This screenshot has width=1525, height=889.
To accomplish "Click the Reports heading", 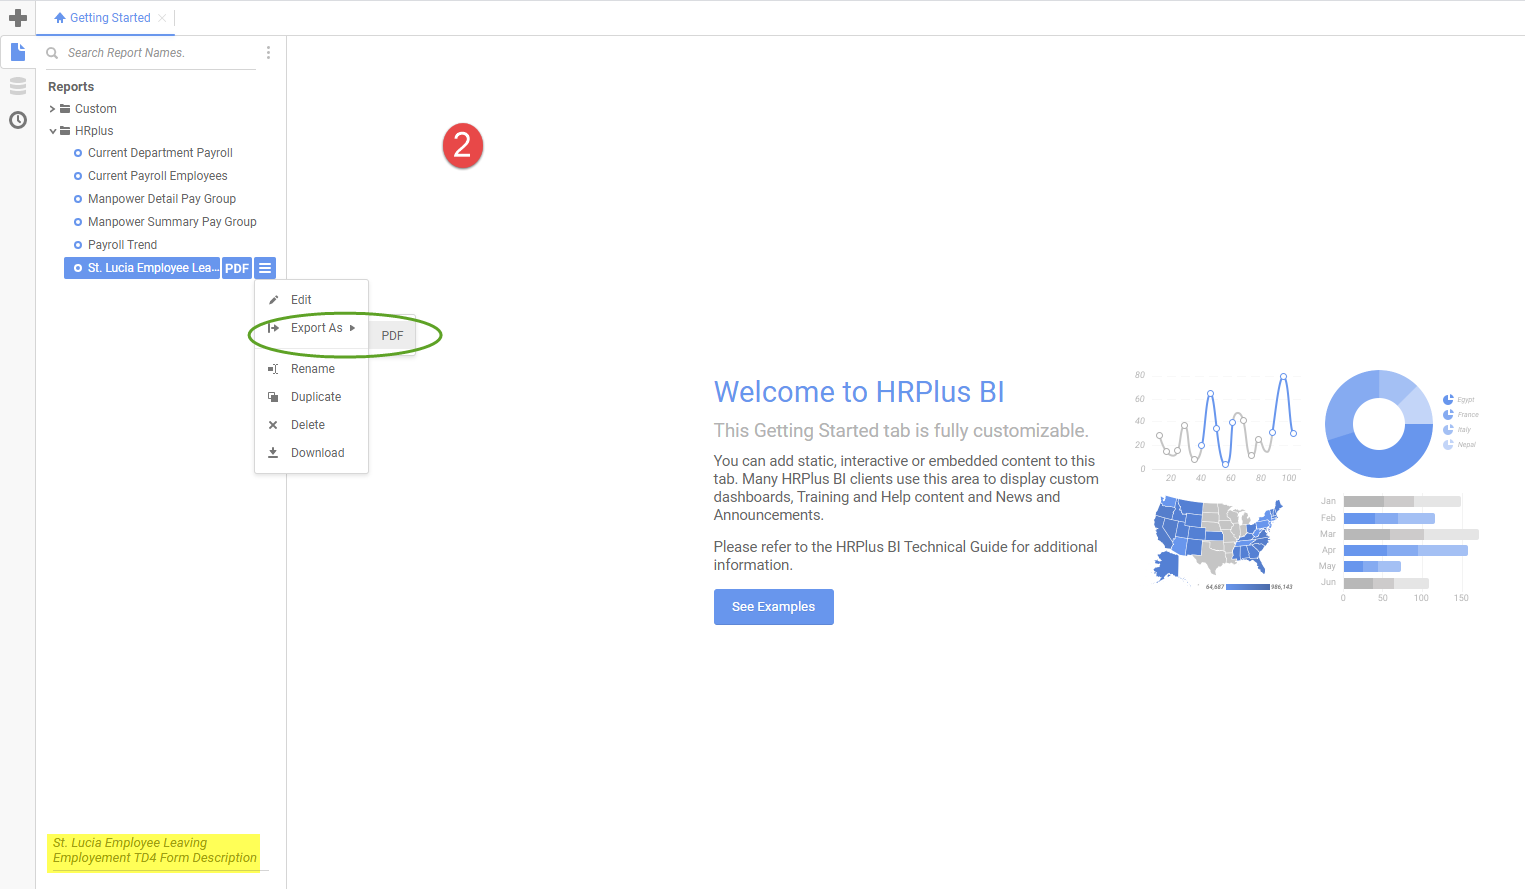I will (71, 87).
